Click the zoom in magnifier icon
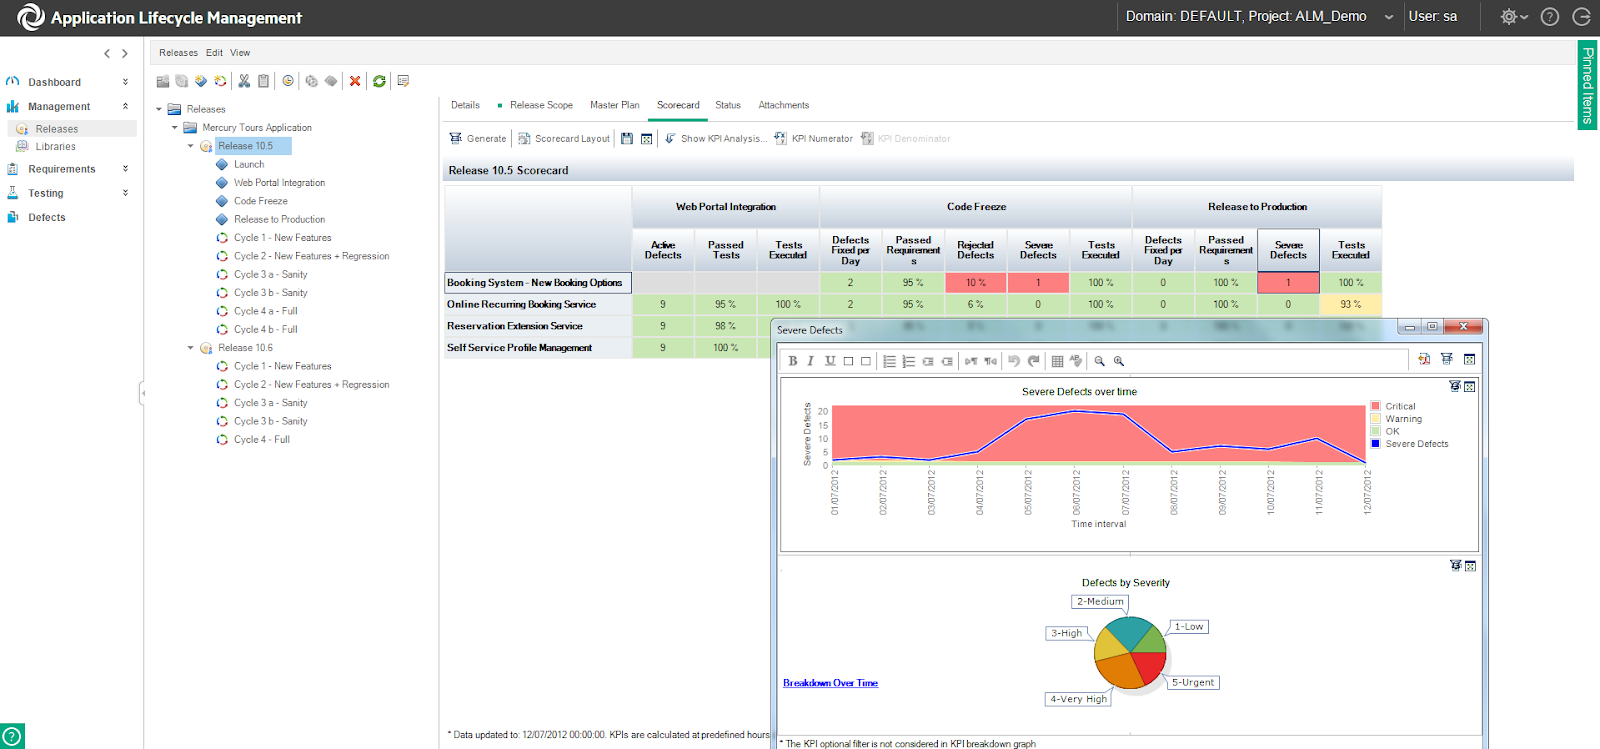 [1119, 361]
